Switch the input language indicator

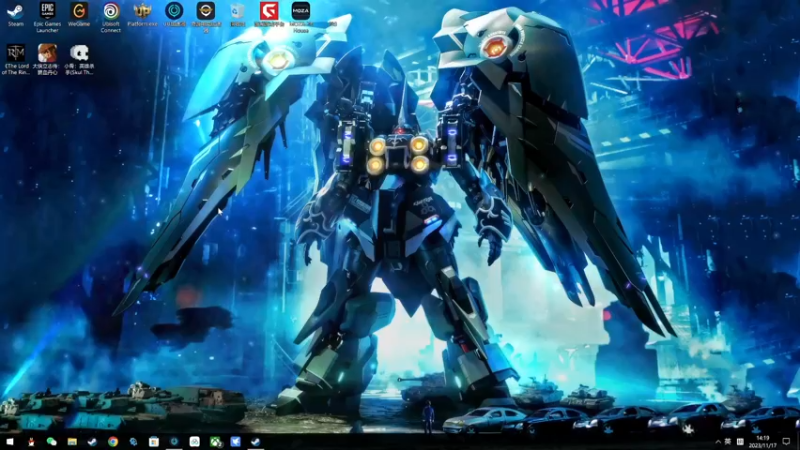coord(728,442)
